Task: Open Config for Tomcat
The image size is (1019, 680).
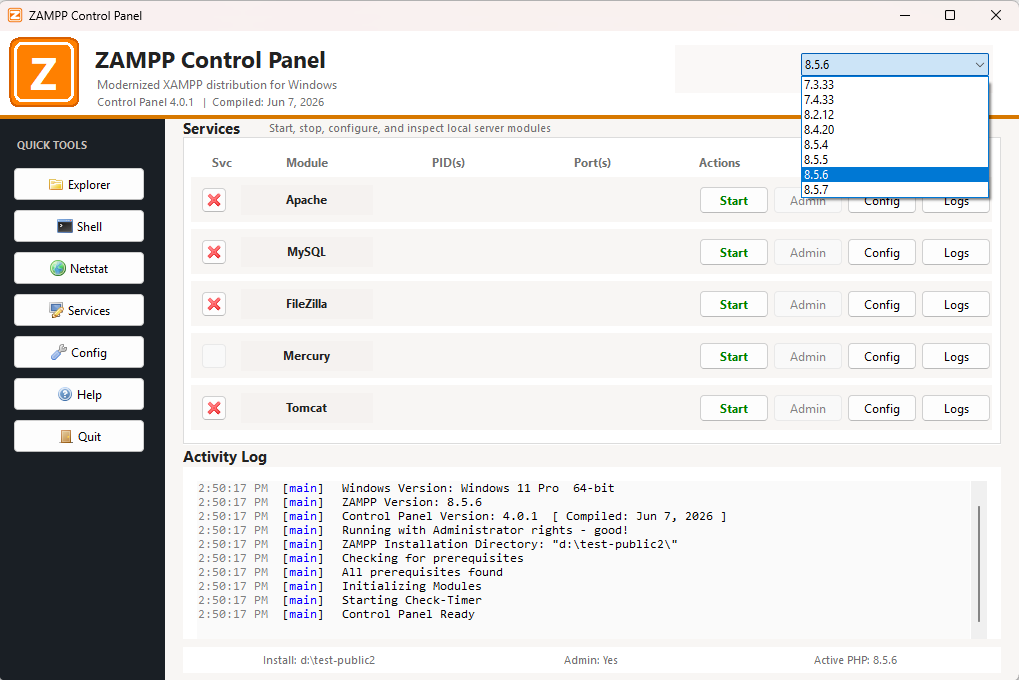Action: (882, 408)
